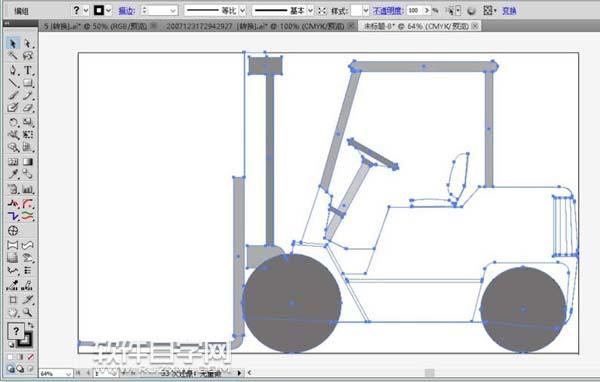Set fill to None red-slash button
600x382 pixels.
31,357
